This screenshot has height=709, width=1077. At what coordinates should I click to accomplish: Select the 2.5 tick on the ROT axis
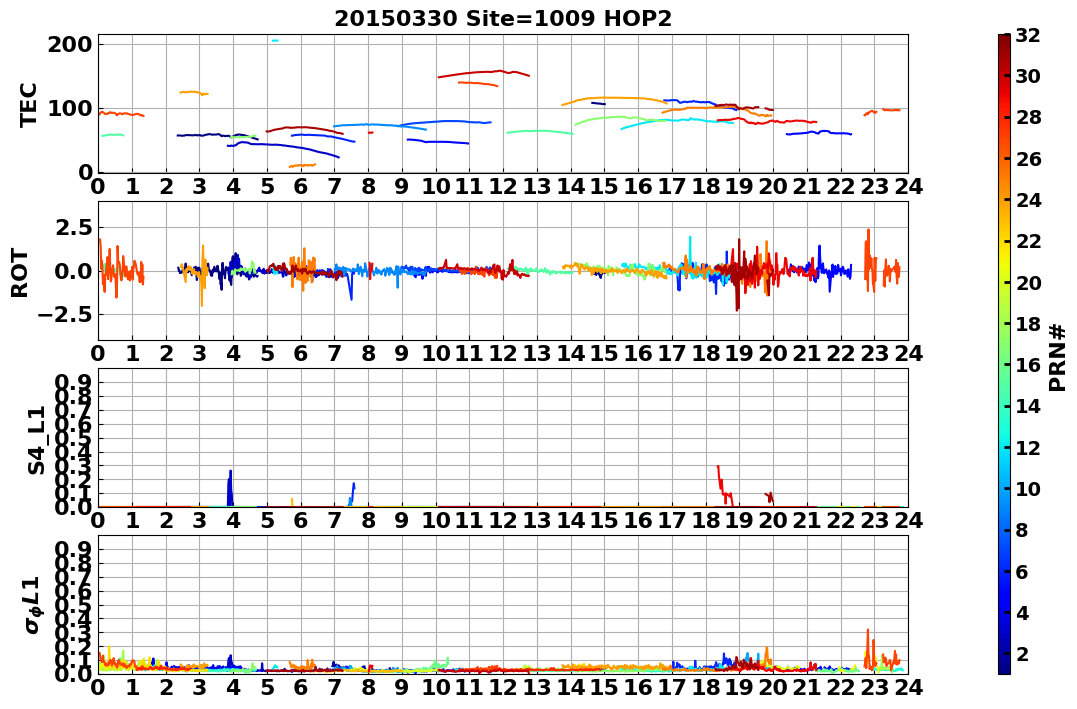point(72,227)
